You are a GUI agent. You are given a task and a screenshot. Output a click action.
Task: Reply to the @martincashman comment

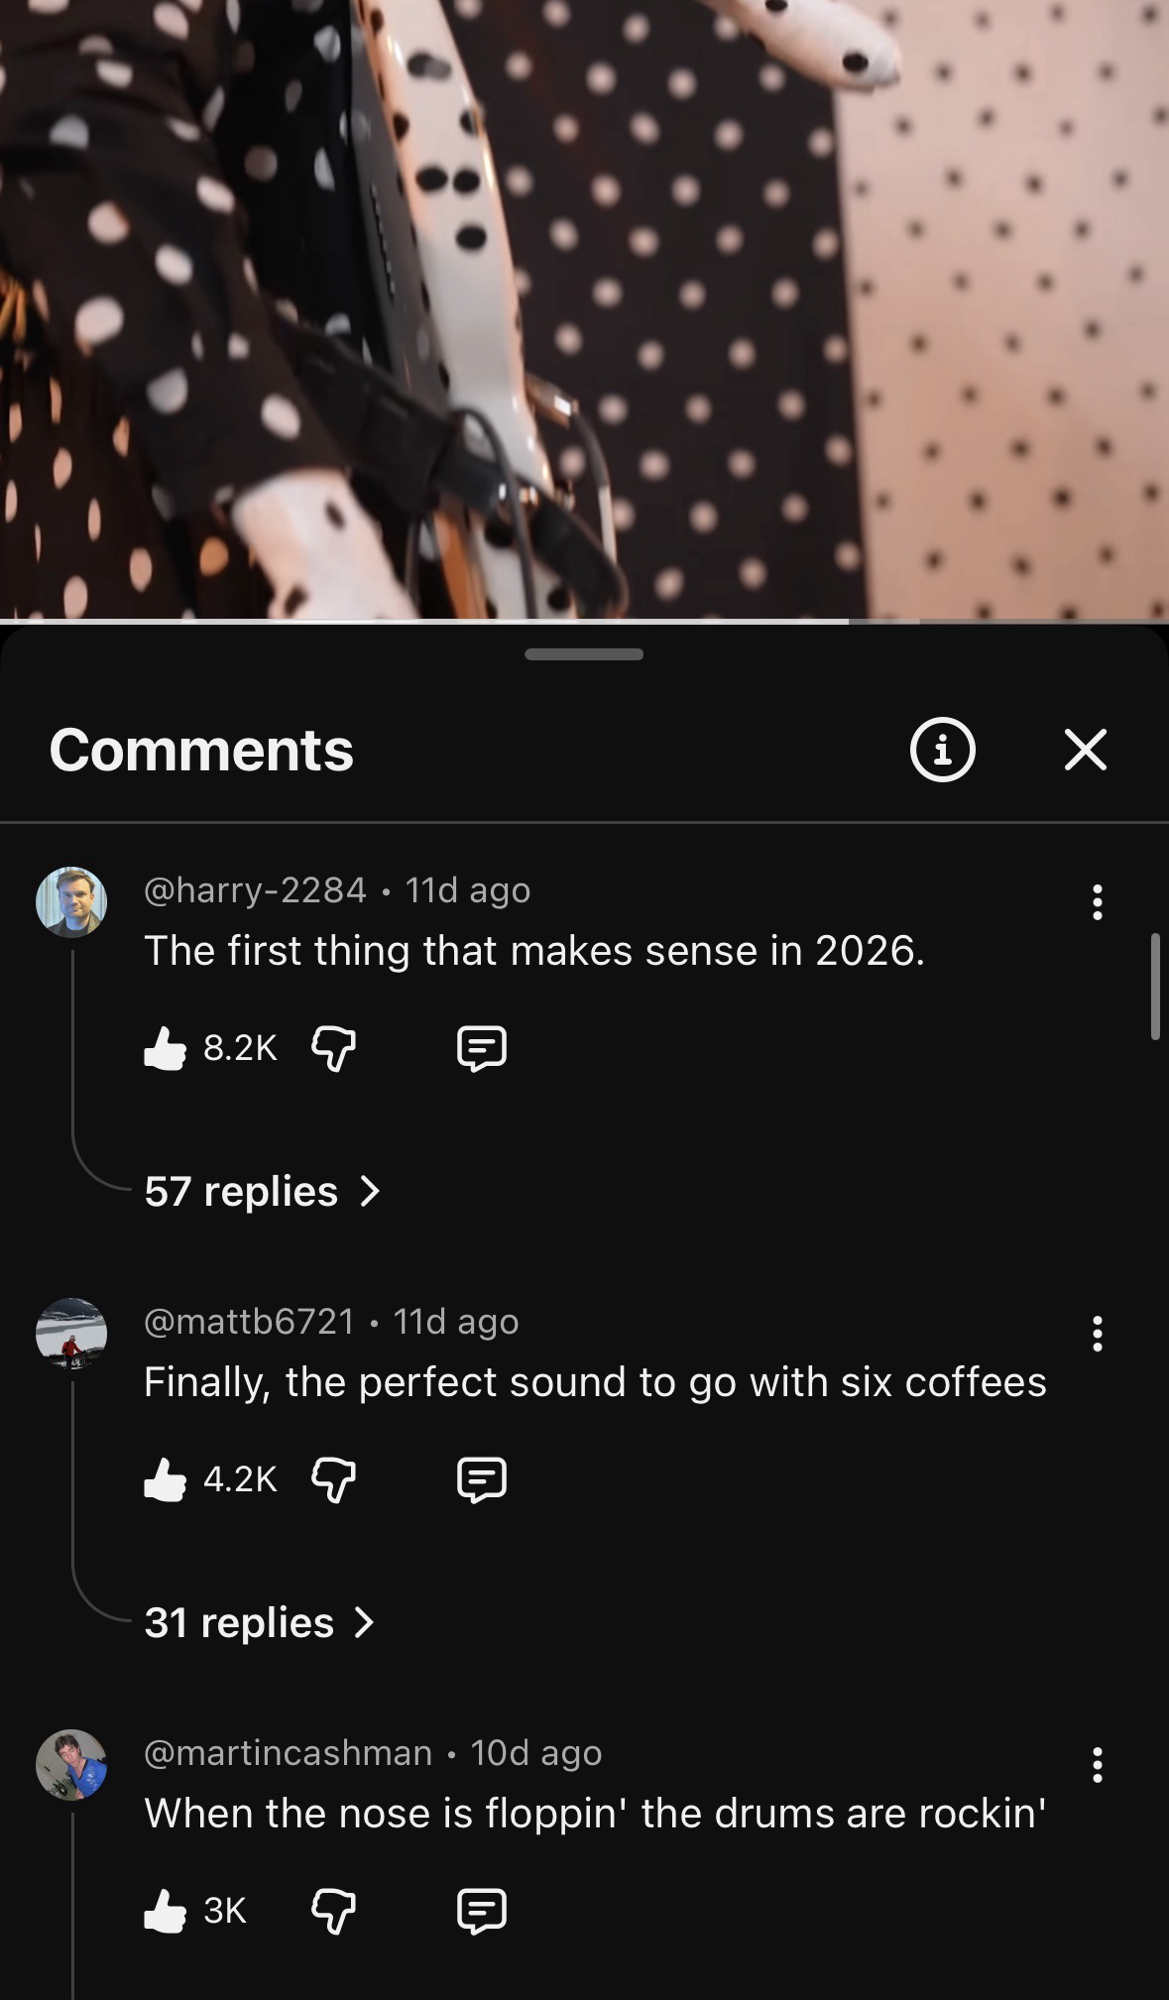[481, 1910]
